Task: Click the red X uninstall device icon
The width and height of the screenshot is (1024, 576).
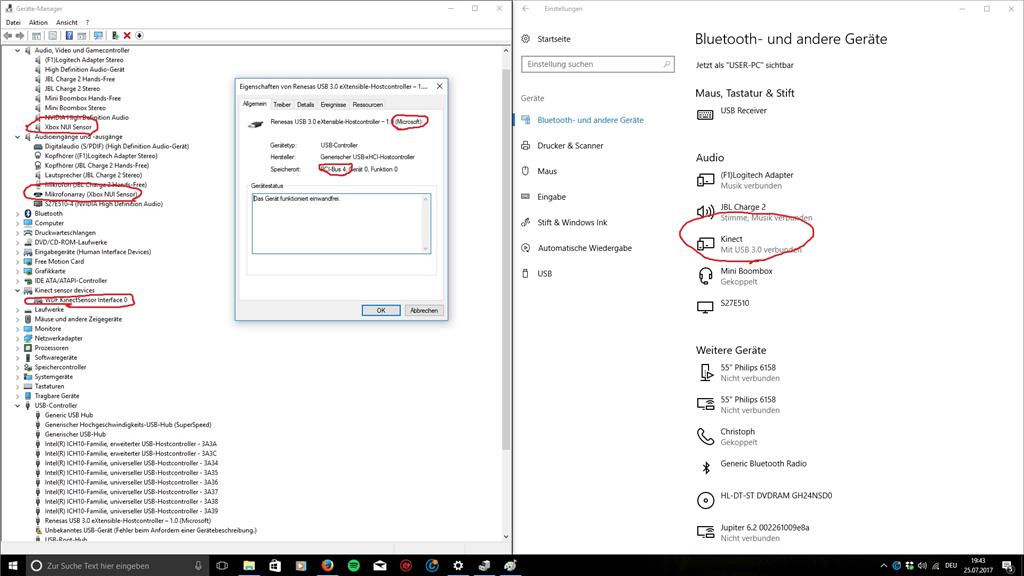Action: [127, 36]
